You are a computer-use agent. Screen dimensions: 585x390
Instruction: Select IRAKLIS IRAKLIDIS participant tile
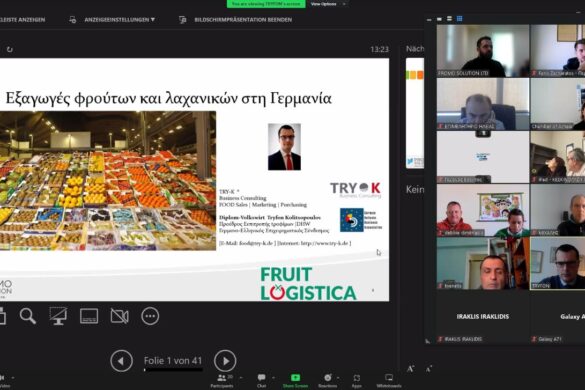click(x=483, y=316)
